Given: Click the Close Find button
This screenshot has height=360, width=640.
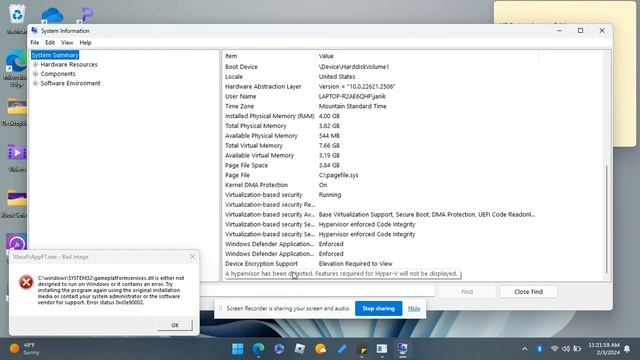Looking at the screenshot, I should click(528, 292).
